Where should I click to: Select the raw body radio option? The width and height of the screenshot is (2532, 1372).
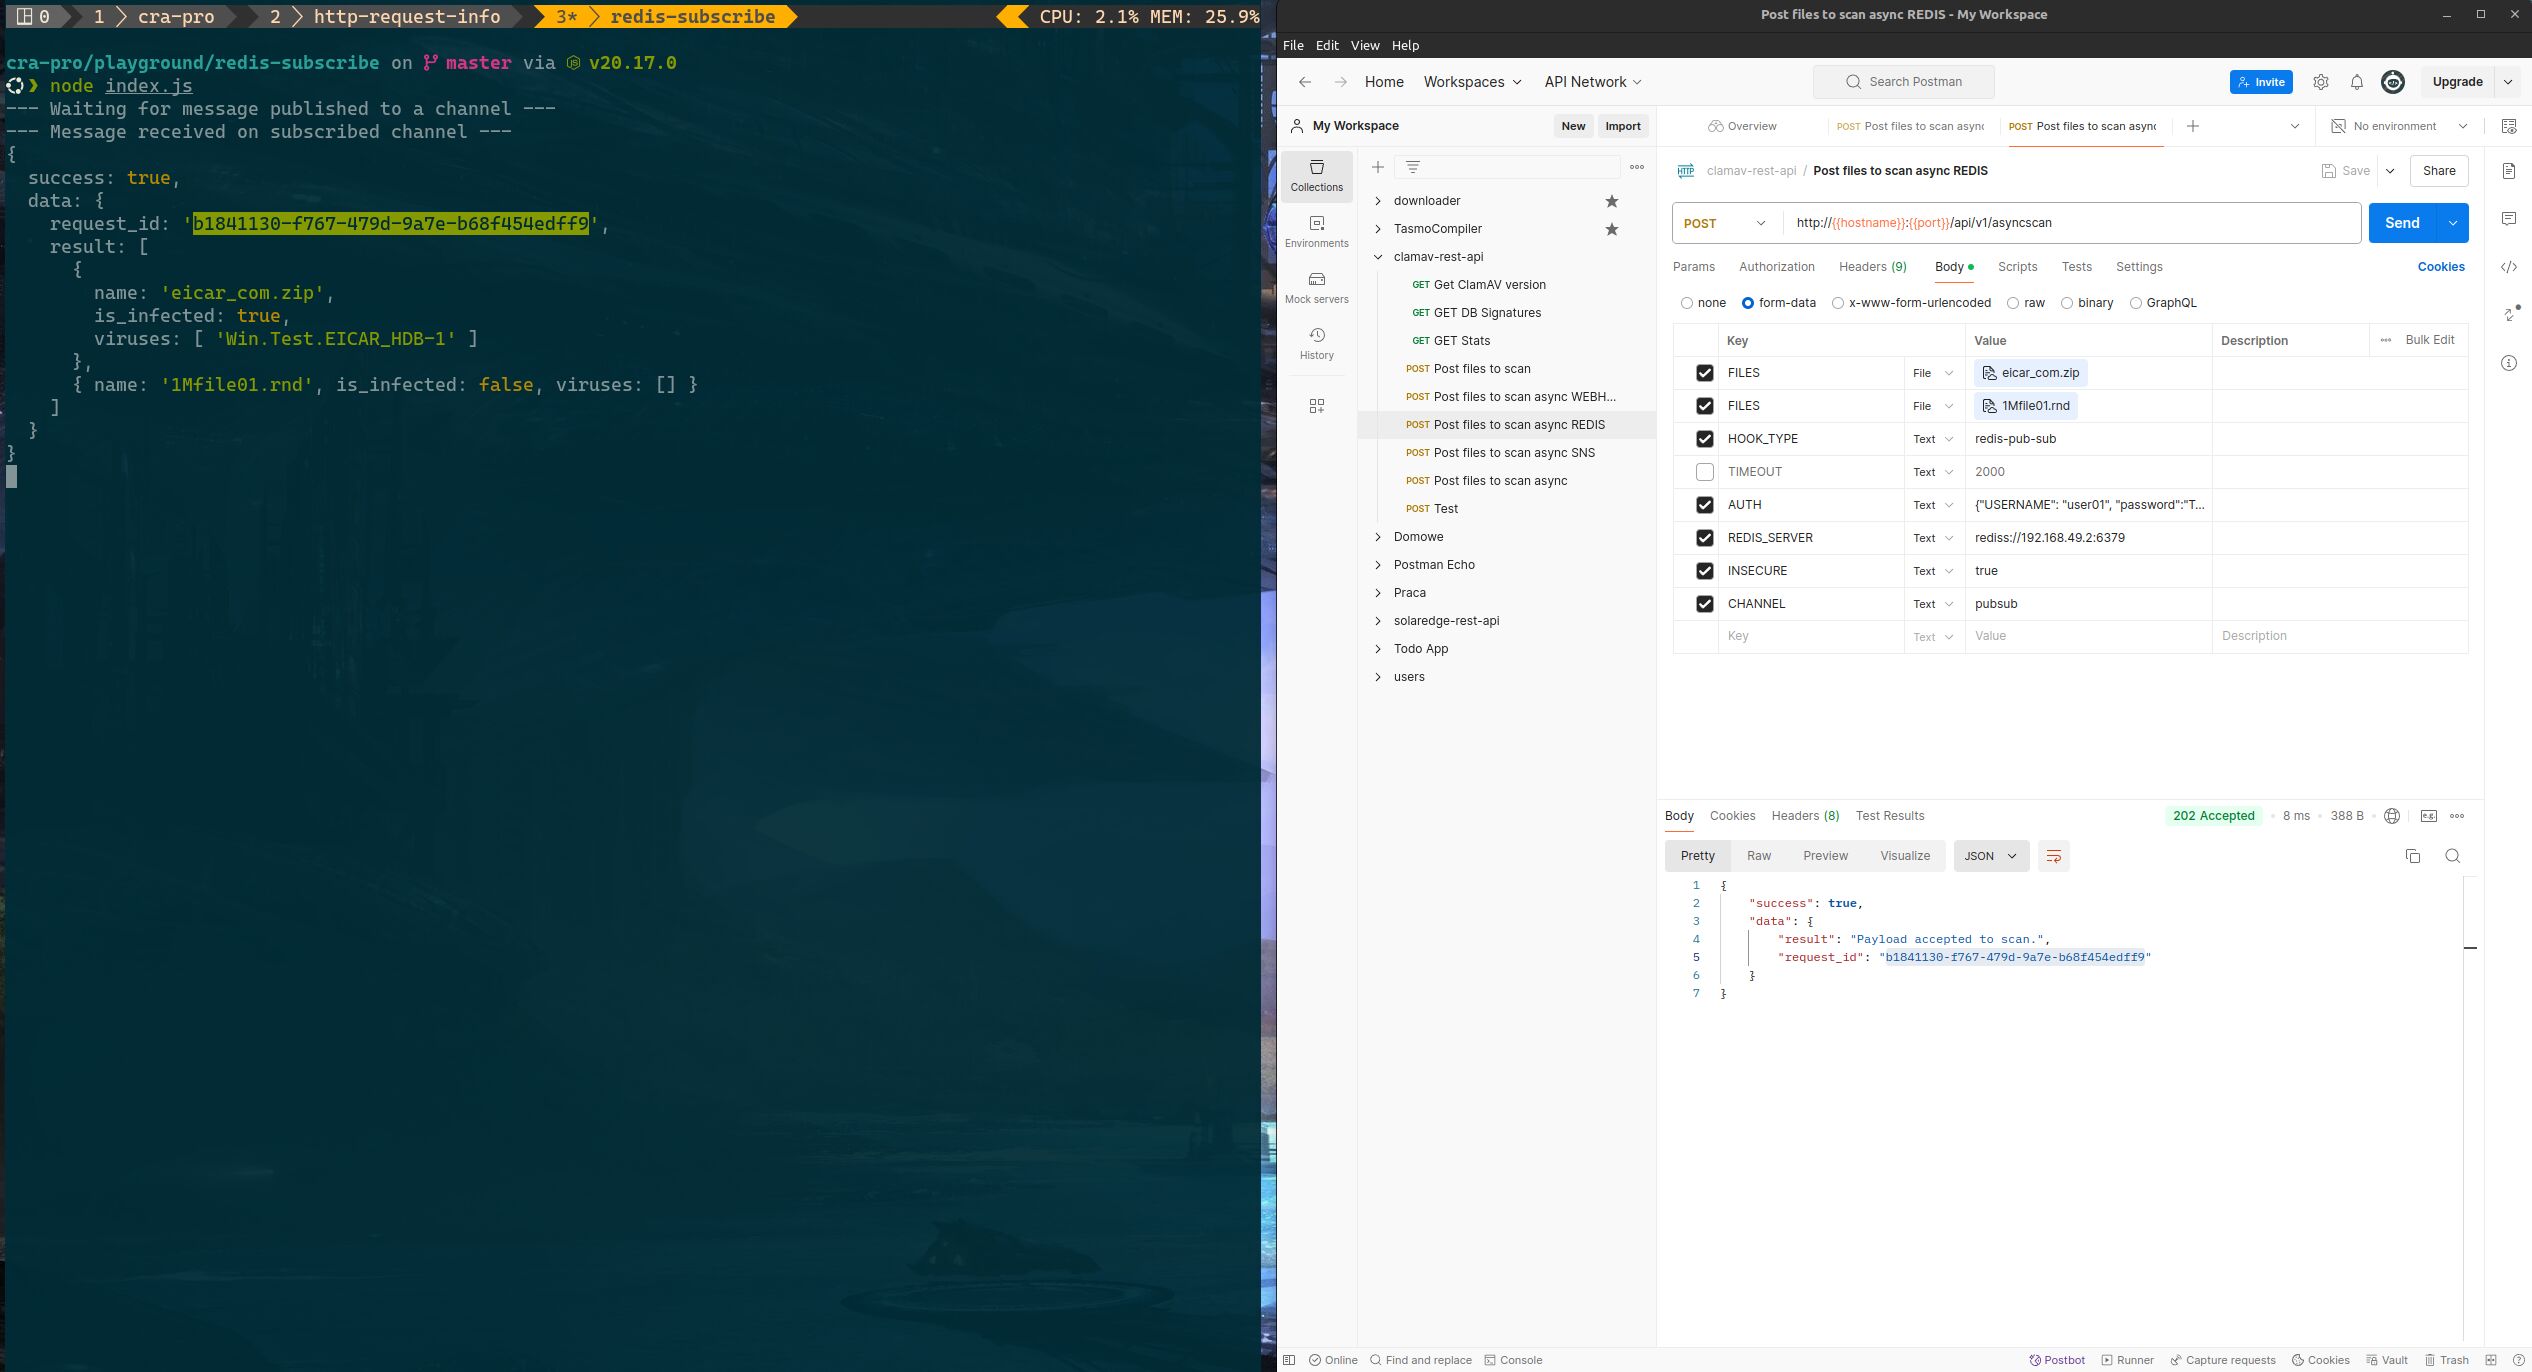point(2013,303)
